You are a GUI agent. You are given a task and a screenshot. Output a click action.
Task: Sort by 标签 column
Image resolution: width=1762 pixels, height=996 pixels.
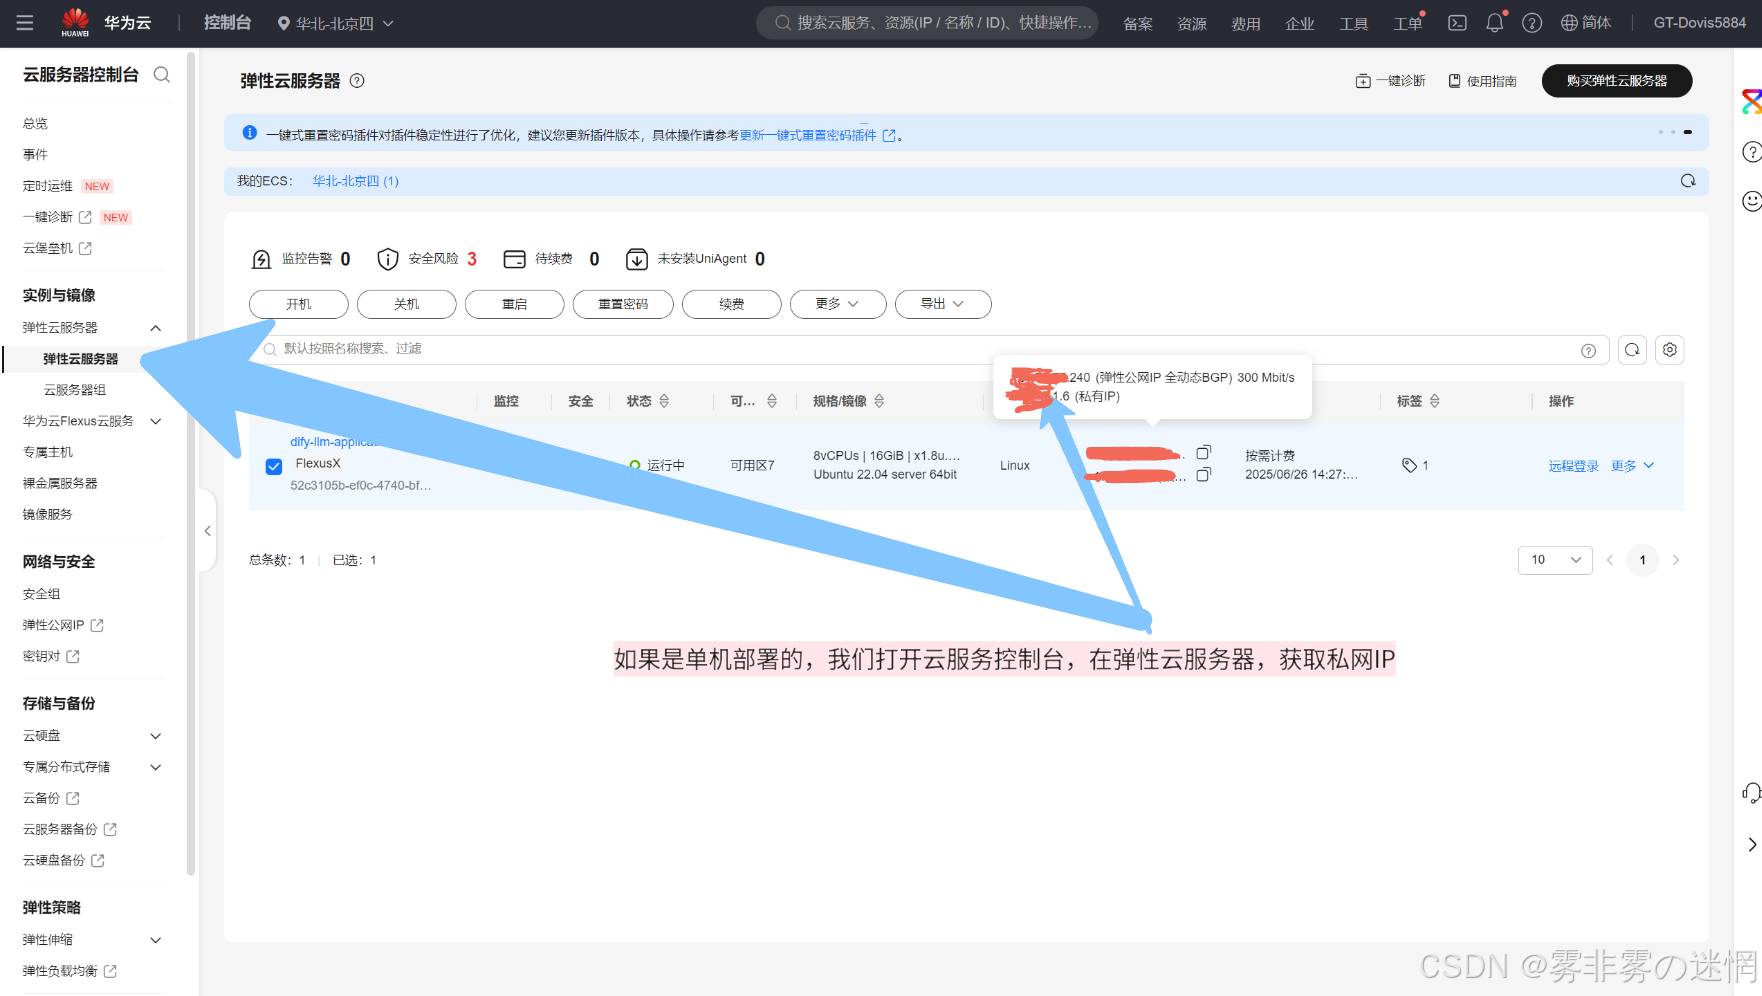coord(1434,401)
